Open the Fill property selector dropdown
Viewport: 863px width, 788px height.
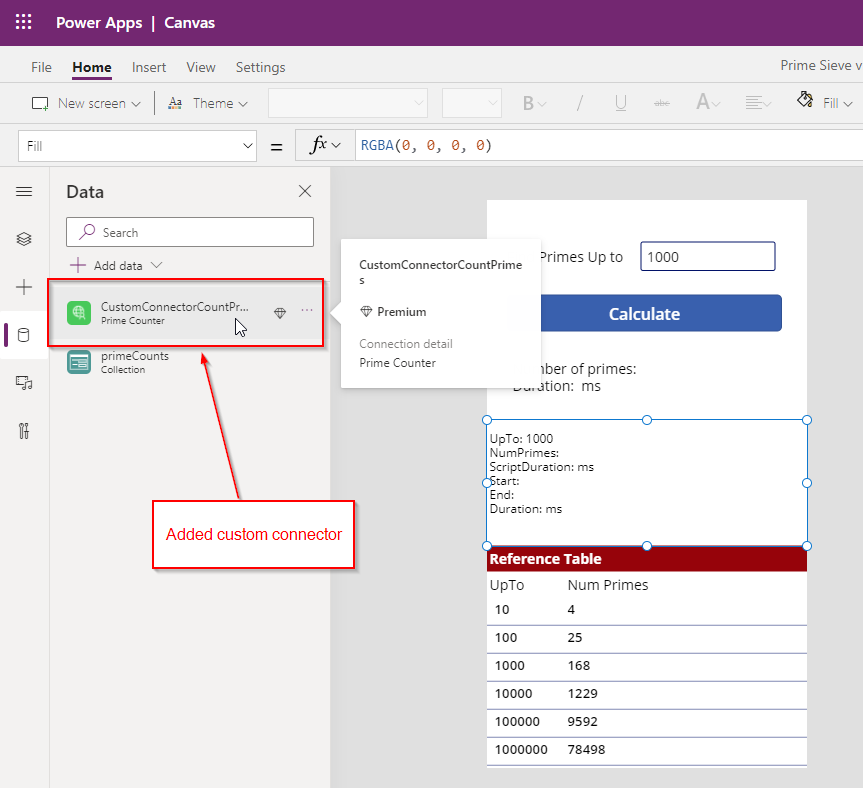click(138, 146)
